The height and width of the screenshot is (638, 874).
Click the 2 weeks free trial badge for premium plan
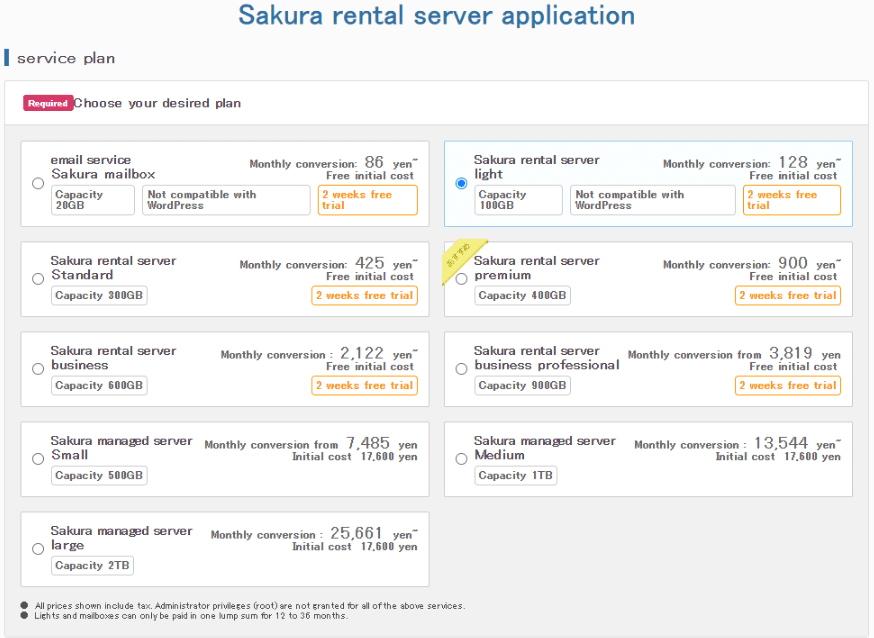788,295
